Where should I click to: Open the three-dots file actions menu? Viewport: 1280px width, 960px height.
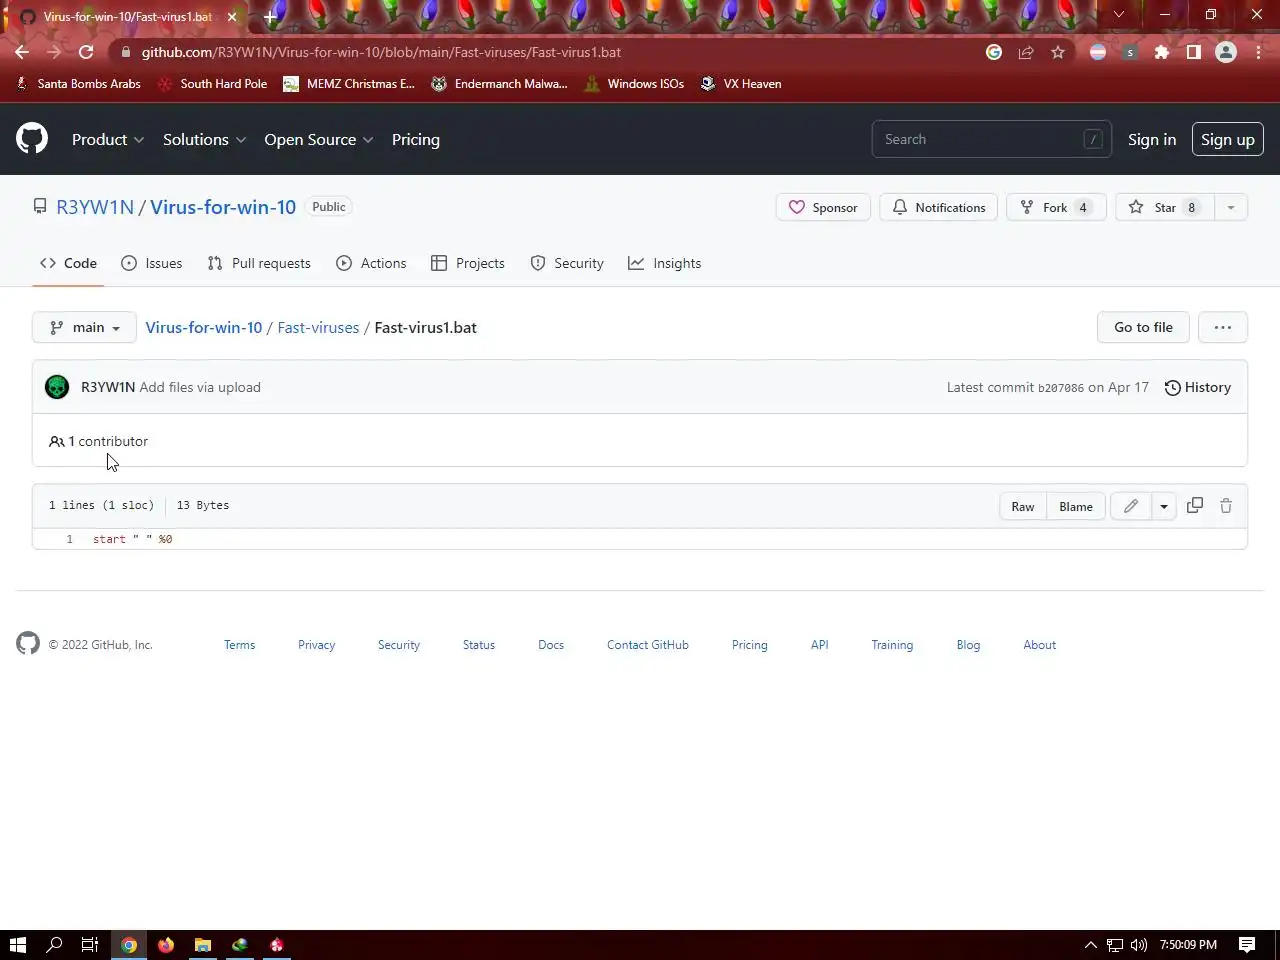tap(1223, 327)
